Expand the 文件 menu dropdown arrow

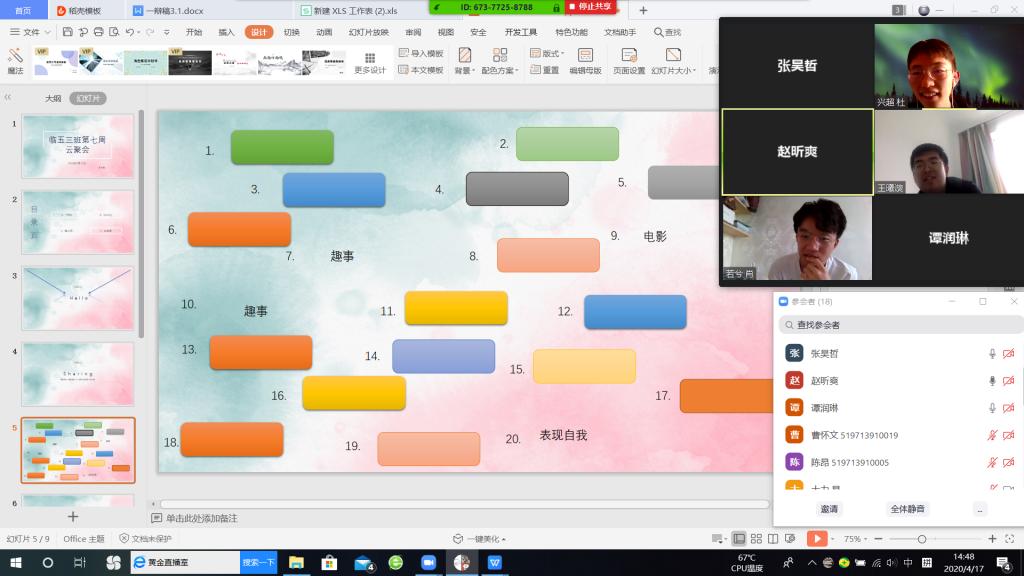48,32
